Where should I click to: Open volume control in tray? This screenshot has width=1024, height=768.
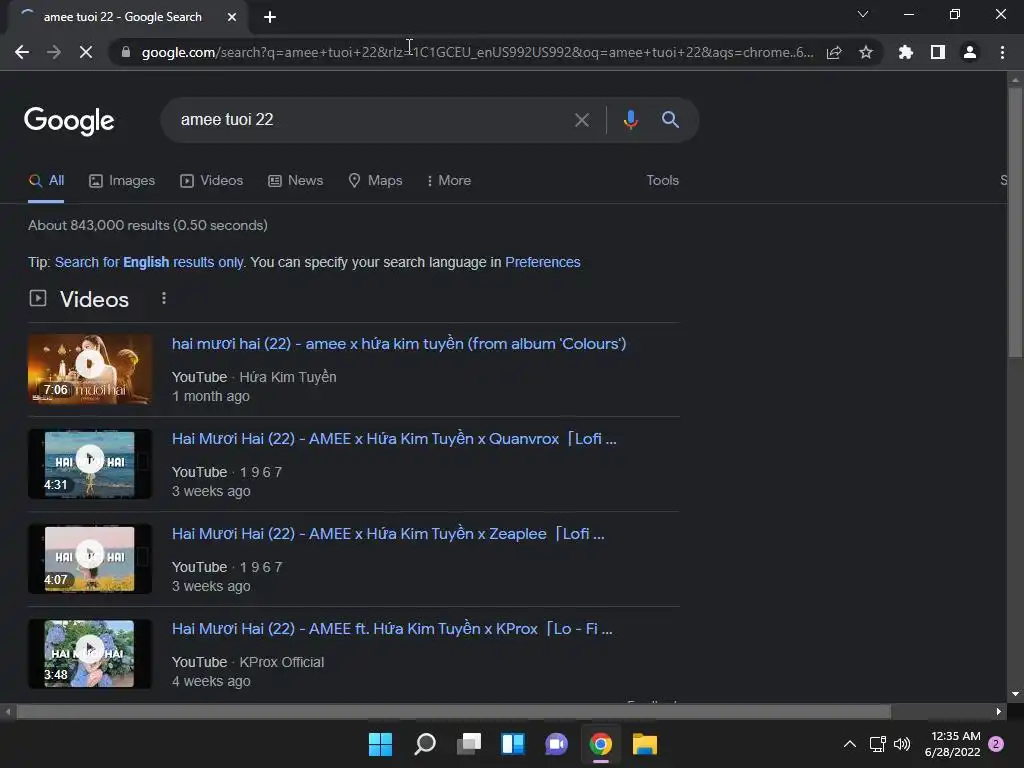902,744
